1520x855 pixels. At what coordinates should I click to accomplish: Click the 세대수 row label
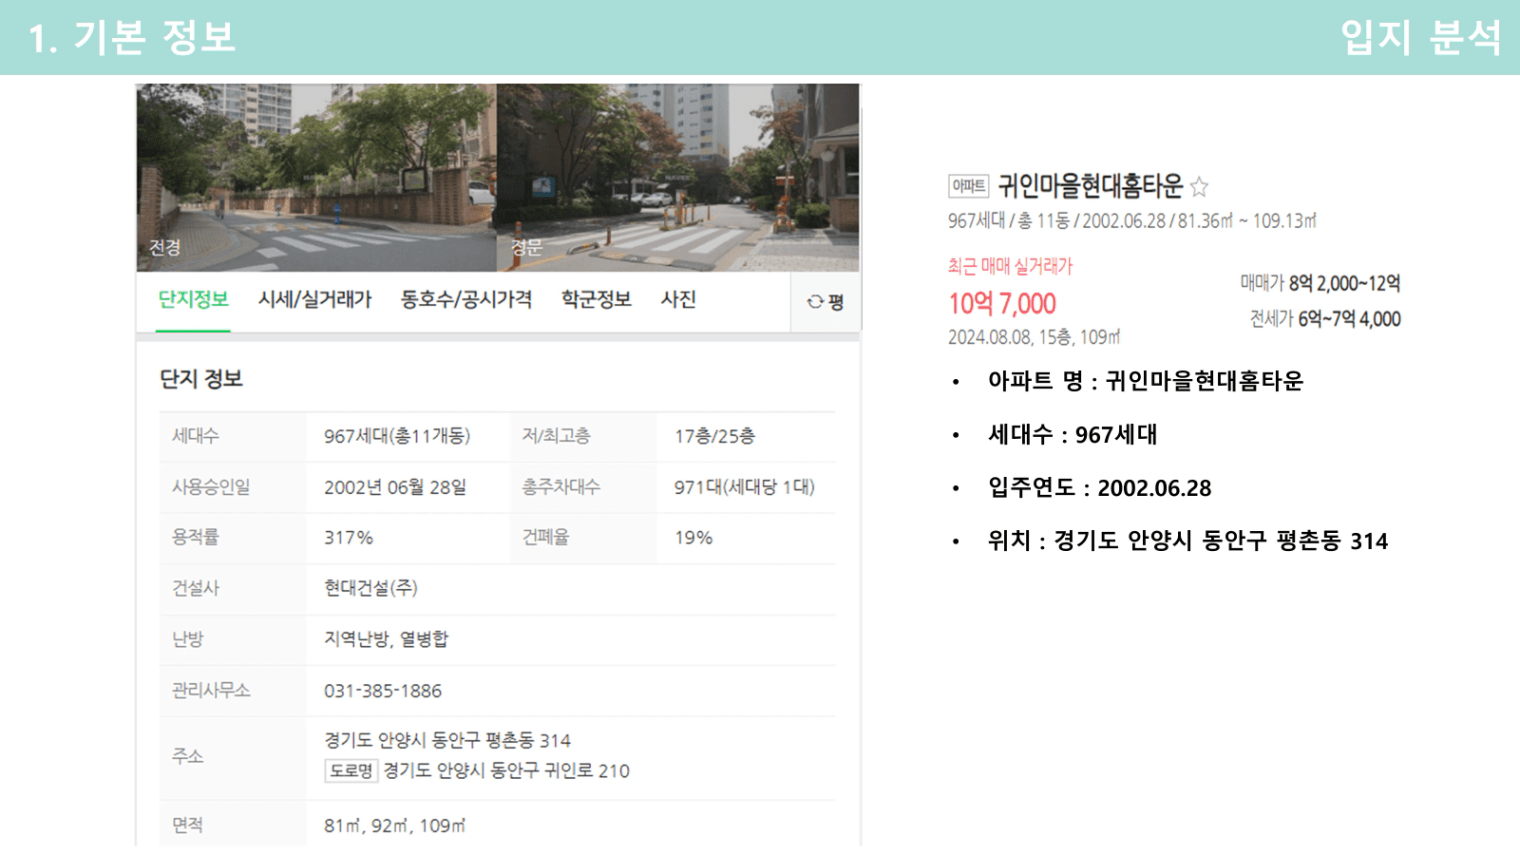195,436
